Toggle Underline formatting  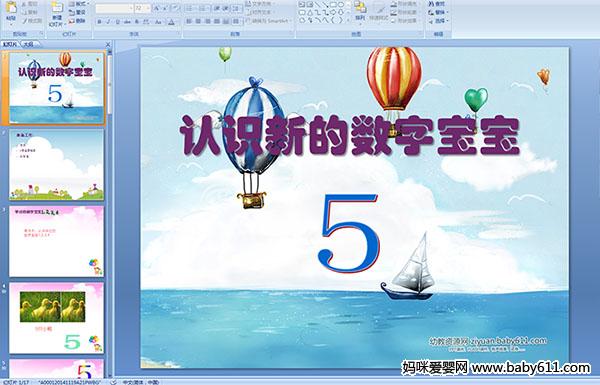point(117,22)
